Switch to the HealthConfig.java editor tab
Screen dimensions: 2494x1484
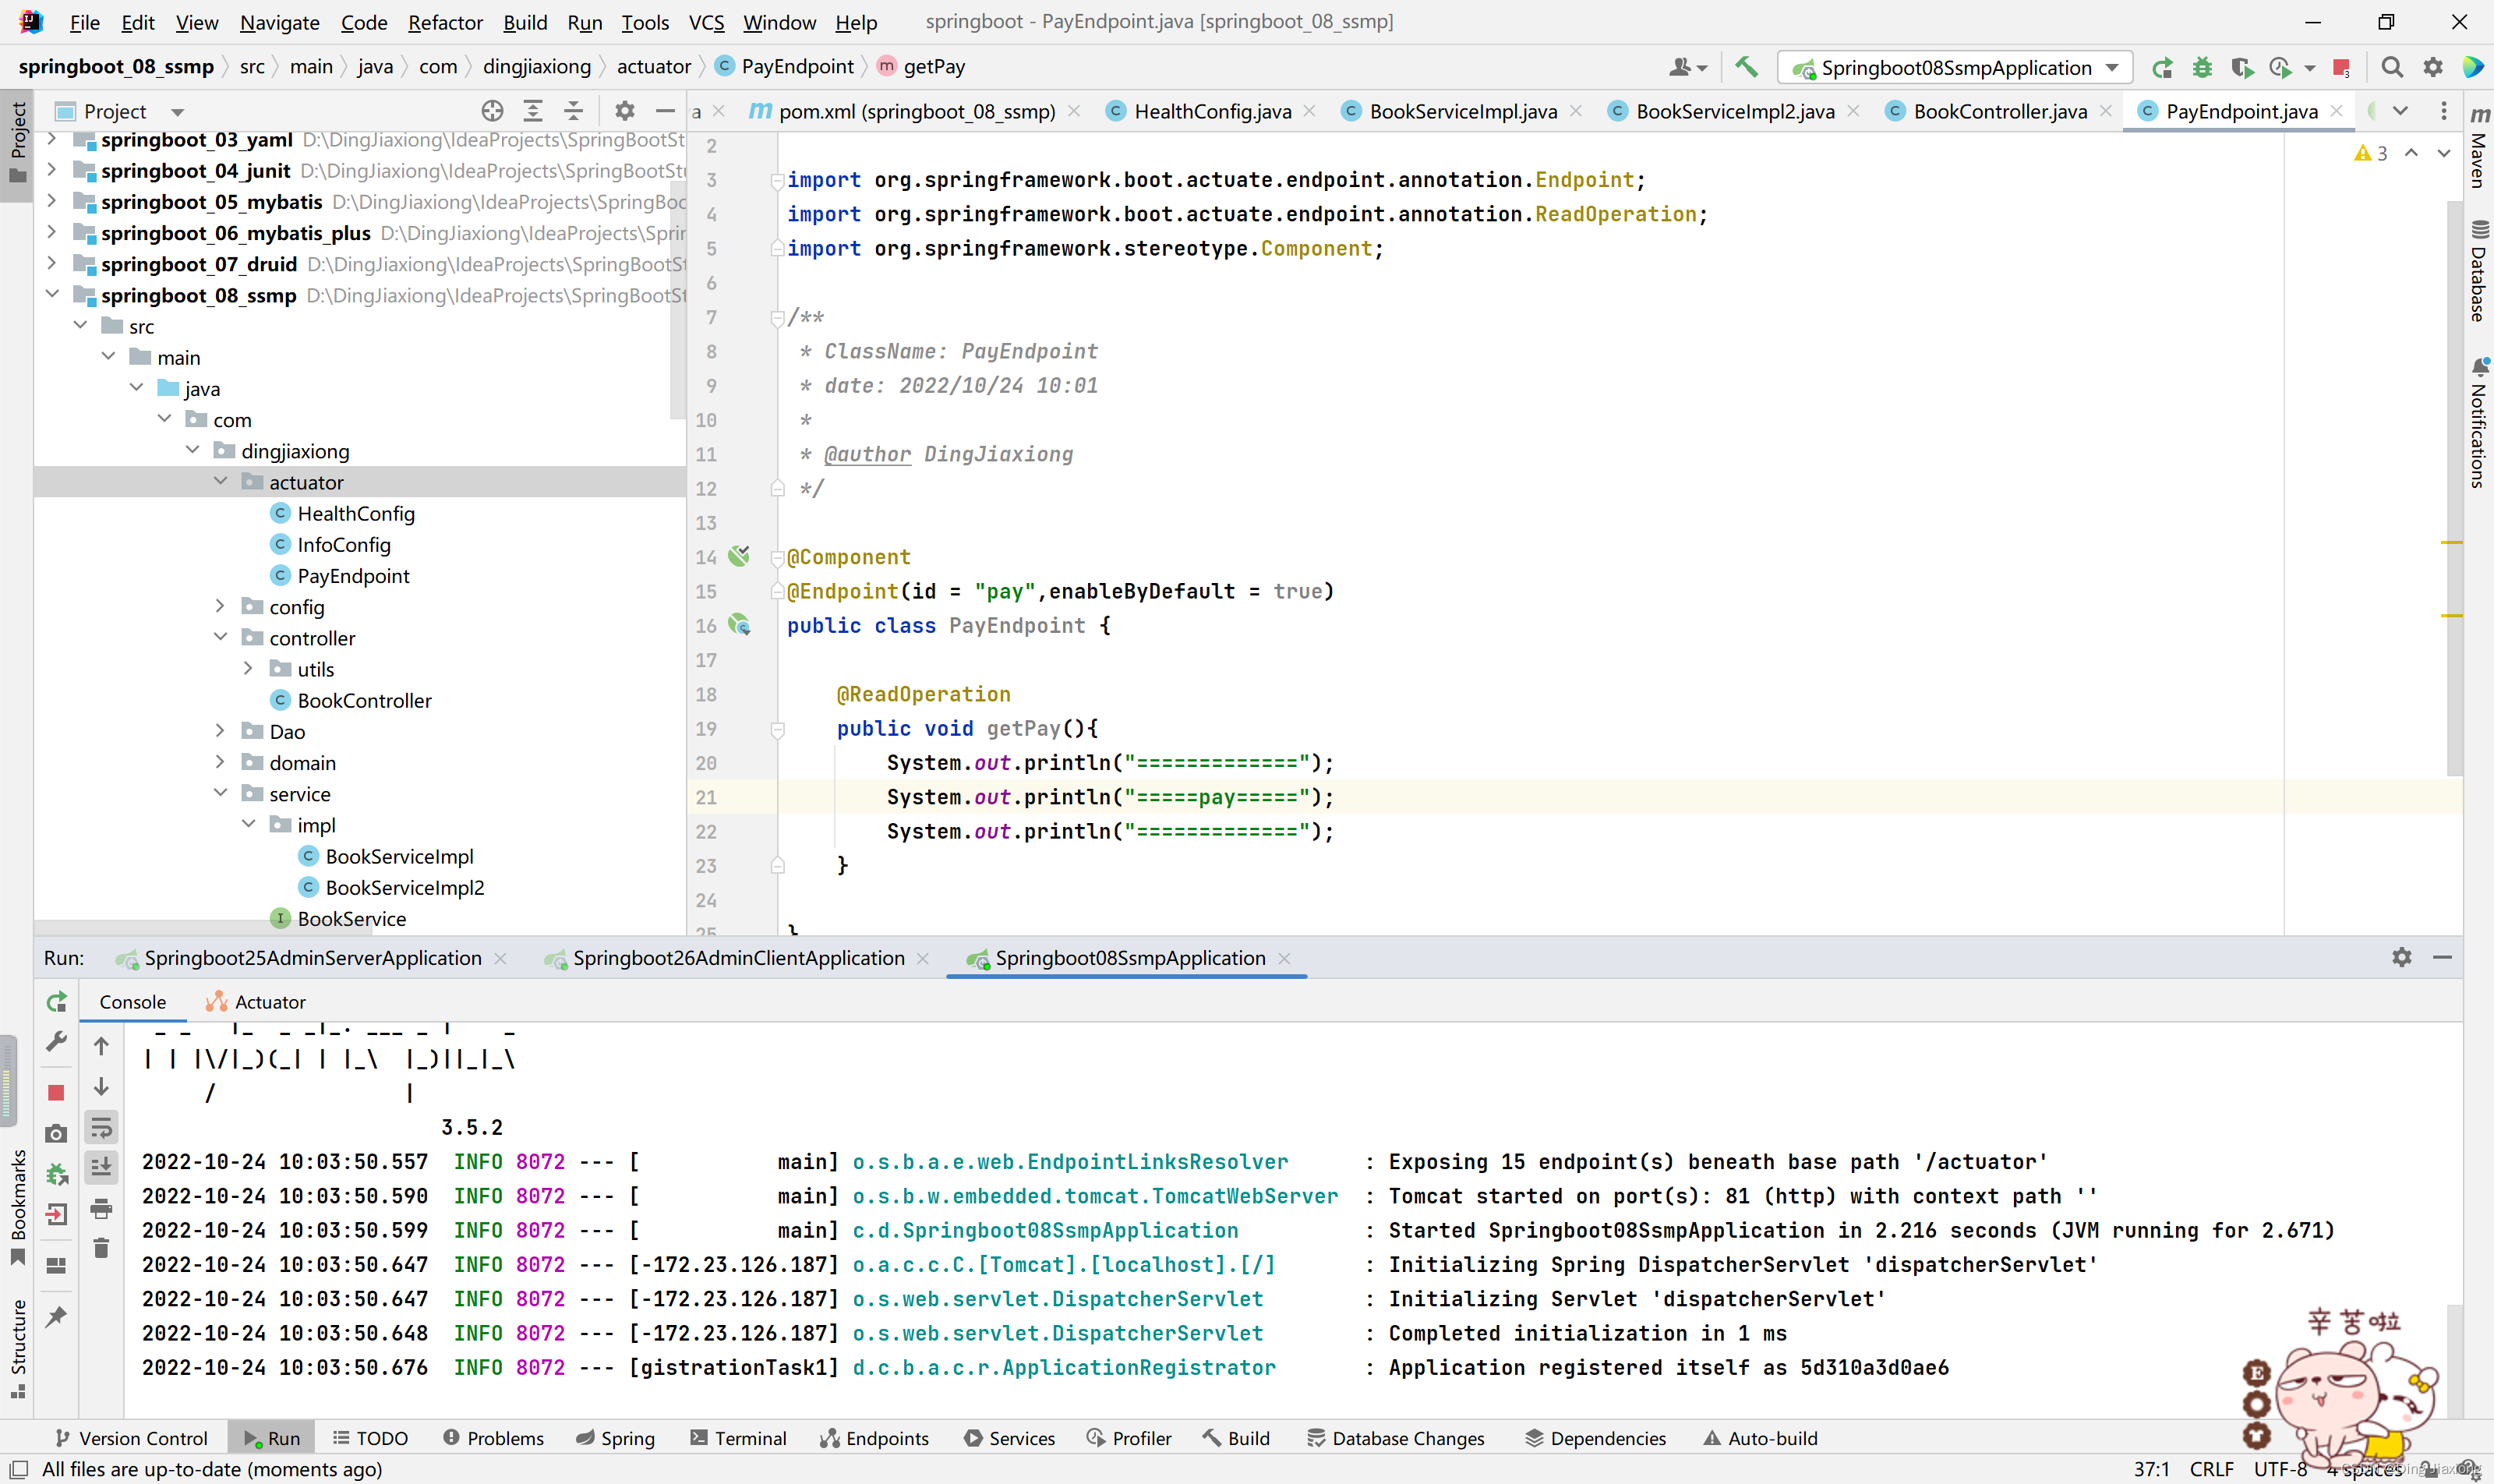coord(1212,111)
